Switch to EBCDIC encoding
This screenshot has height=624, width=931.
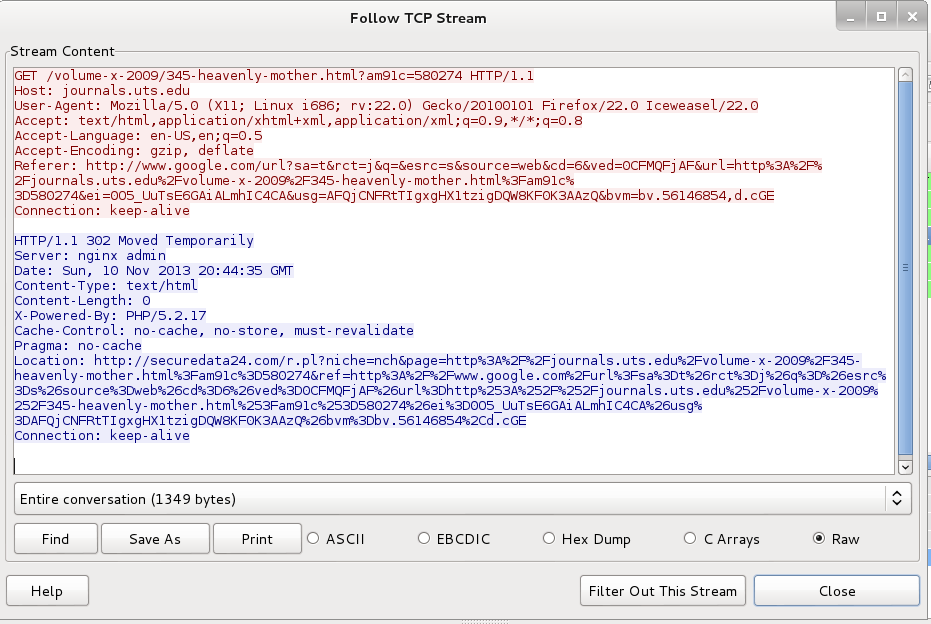point(426,538)
